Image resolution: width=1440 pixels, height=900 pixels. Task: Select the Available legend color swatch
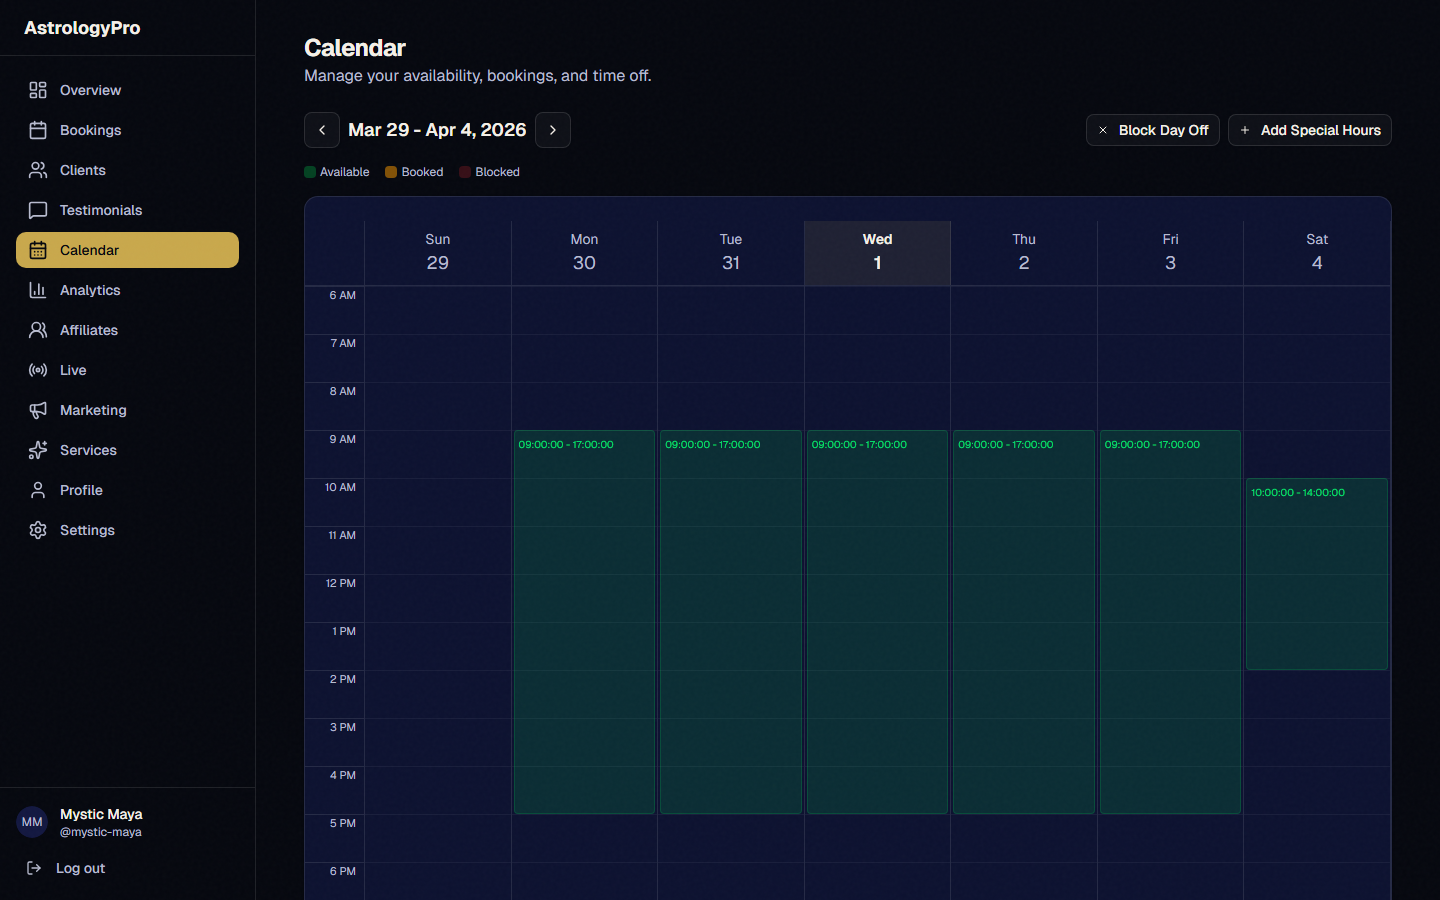309,172
